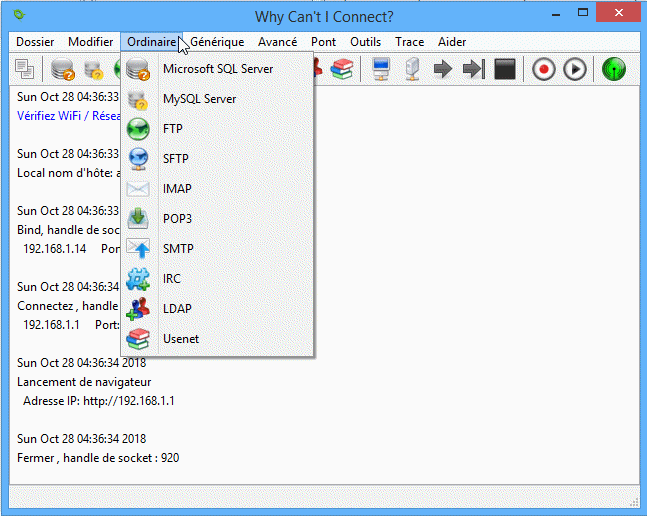Open the Dossier menu

(x=35, y=42)
